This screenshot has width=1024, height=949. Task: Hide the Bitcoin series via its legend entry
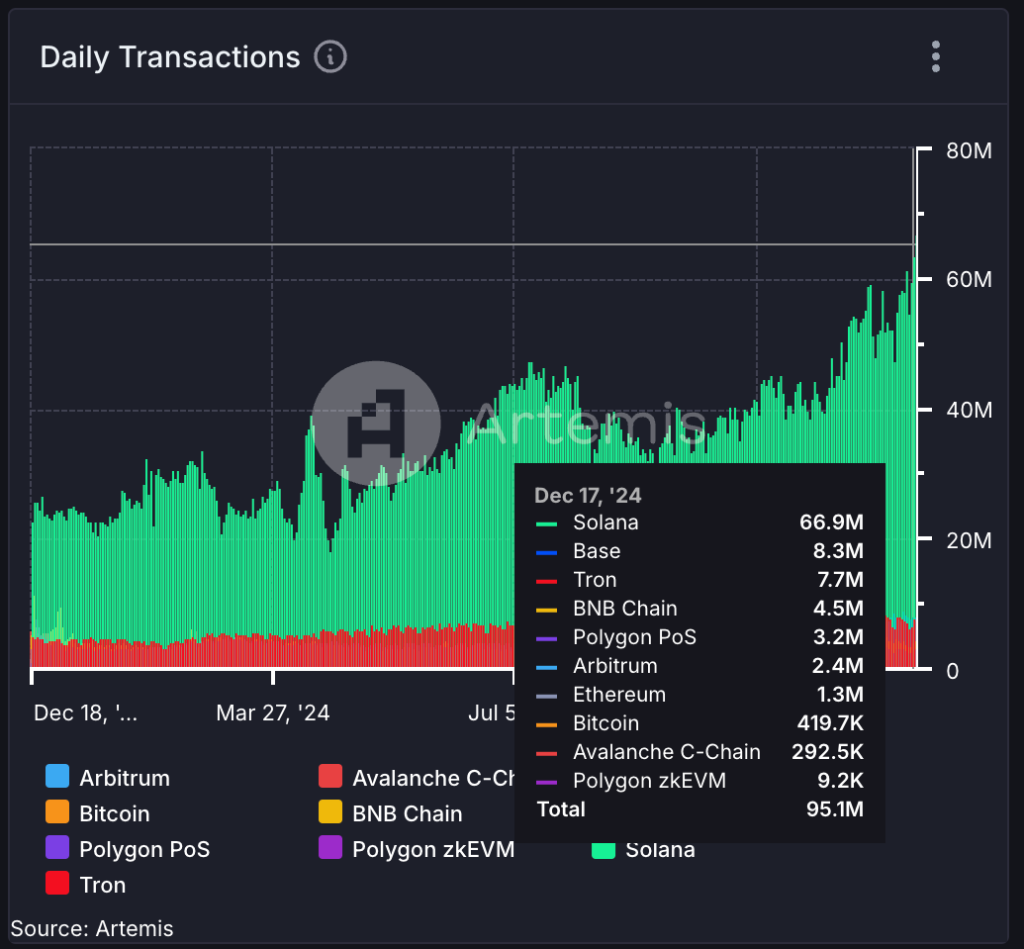(x=105, y=813)
